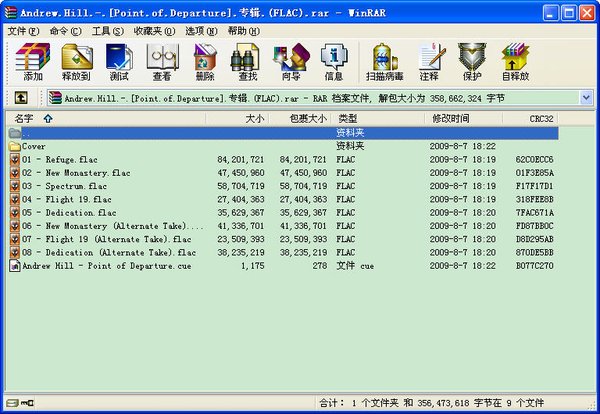Click the window resize grip in status bar
The image size is (600, 414).
tap(592, 405)
